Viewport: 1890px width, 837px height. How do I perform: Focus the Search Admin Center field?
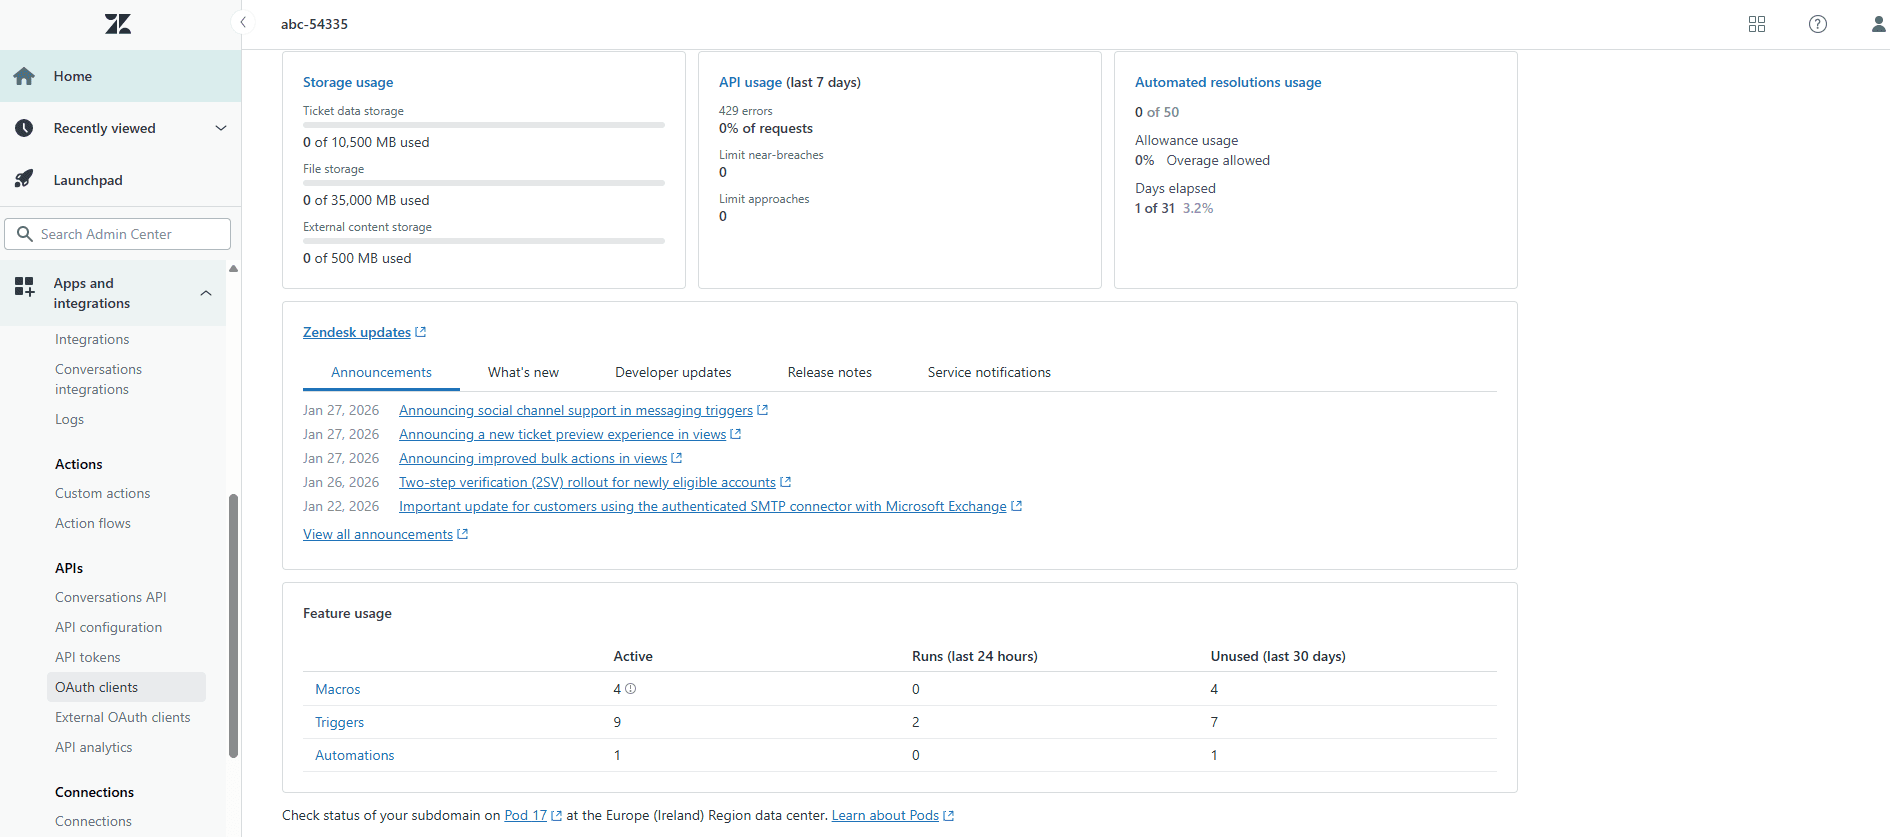[x=118, y=234]
